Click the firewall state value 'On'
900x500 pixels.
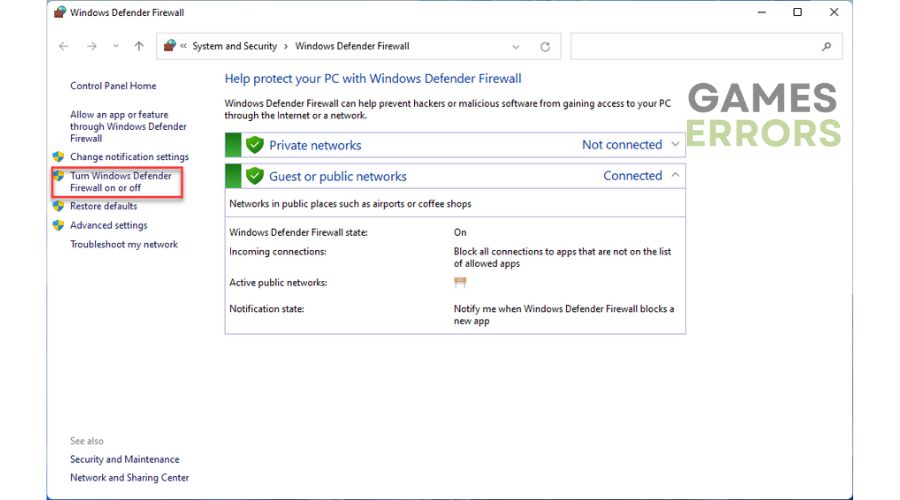(x=460, y=232)
